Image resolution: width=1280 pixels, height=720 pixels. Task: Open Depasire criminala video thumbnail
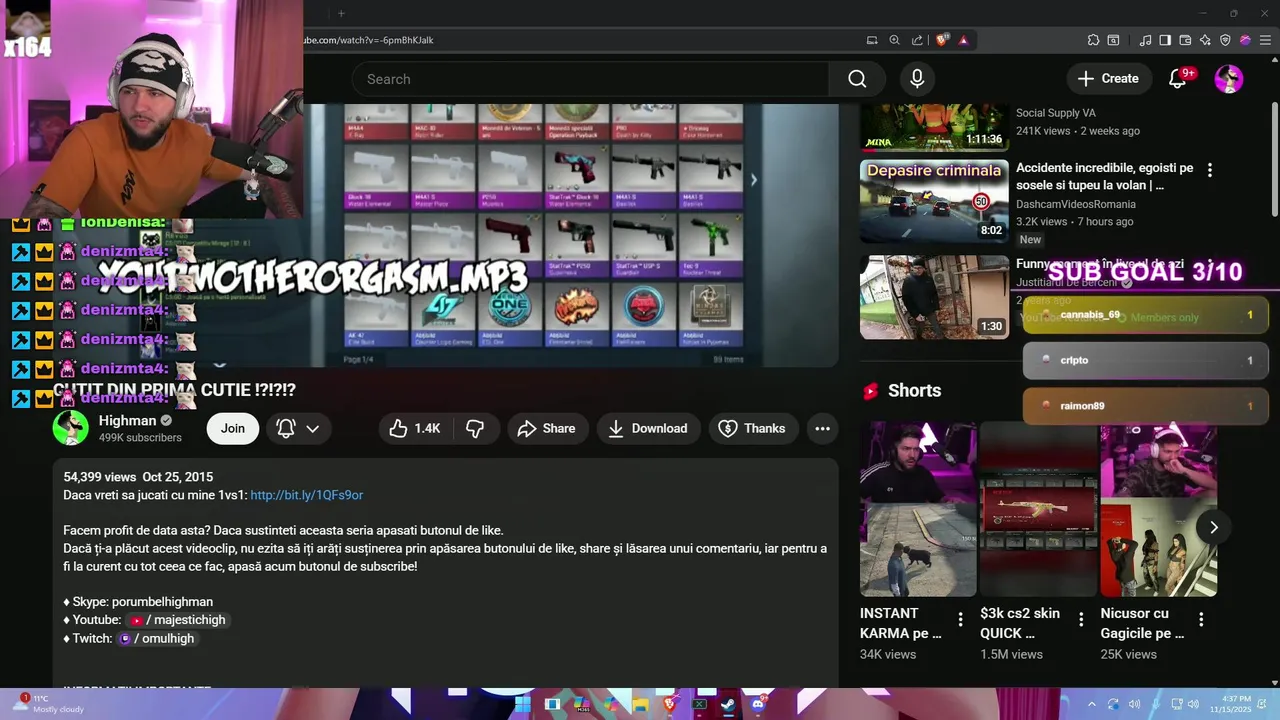pyautogui.click(x=934, y=200)
